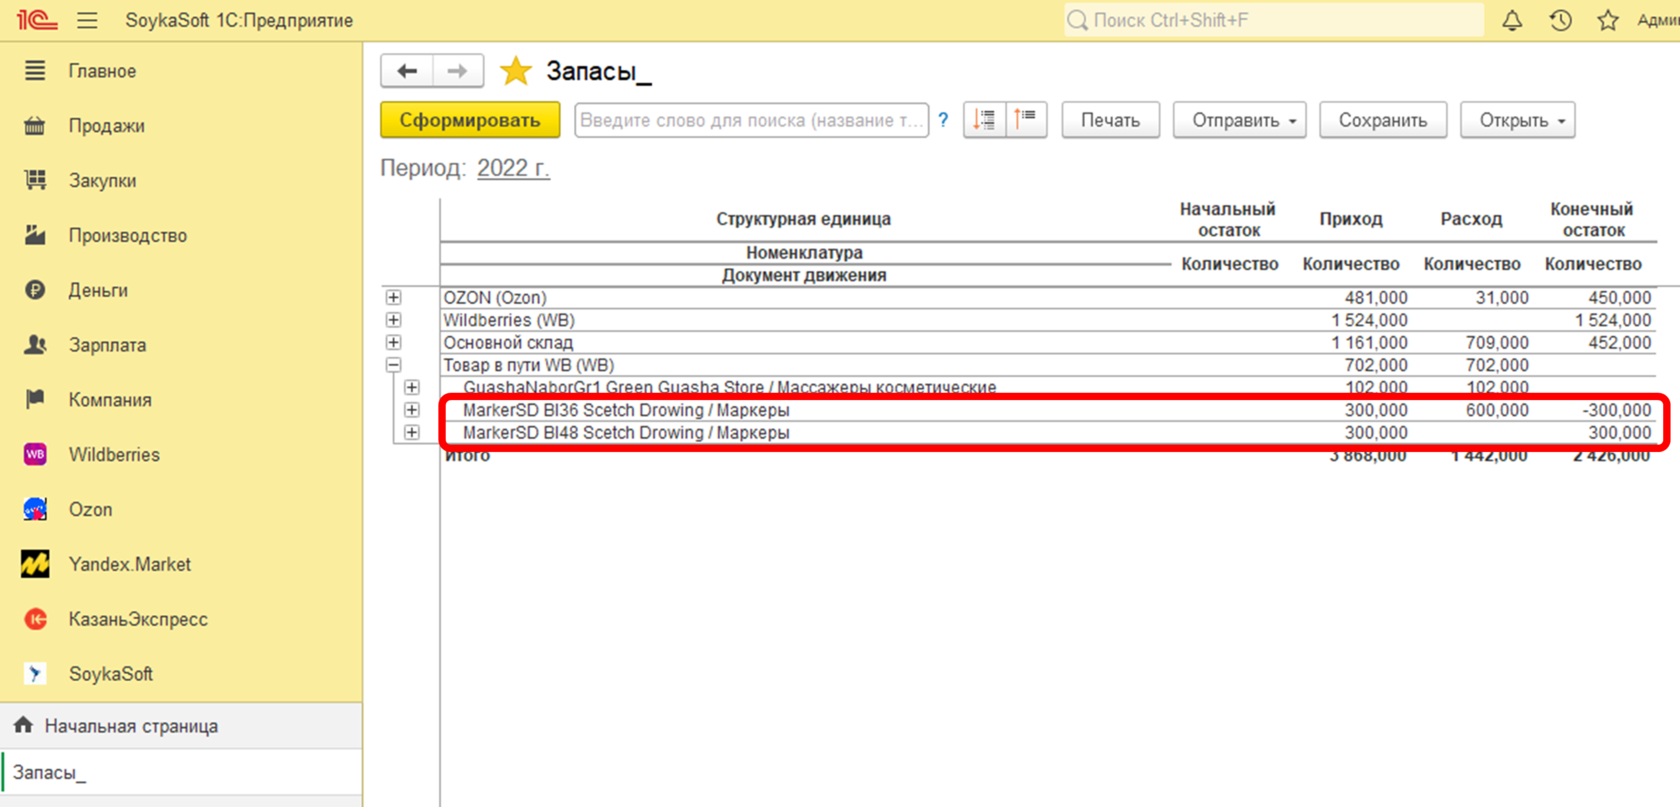Open the Производство menu section

point(128,236)
